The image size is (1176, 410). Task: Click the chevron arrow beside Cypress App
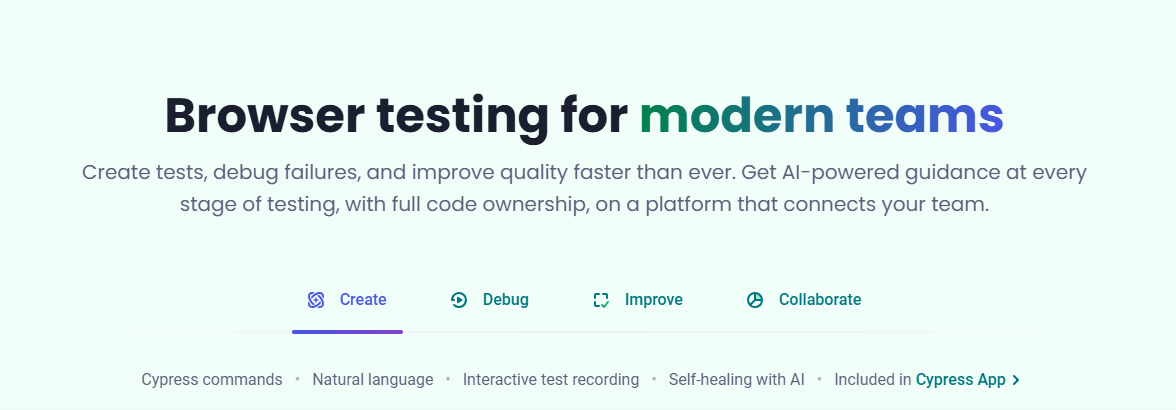click(x=1016, y=380)
